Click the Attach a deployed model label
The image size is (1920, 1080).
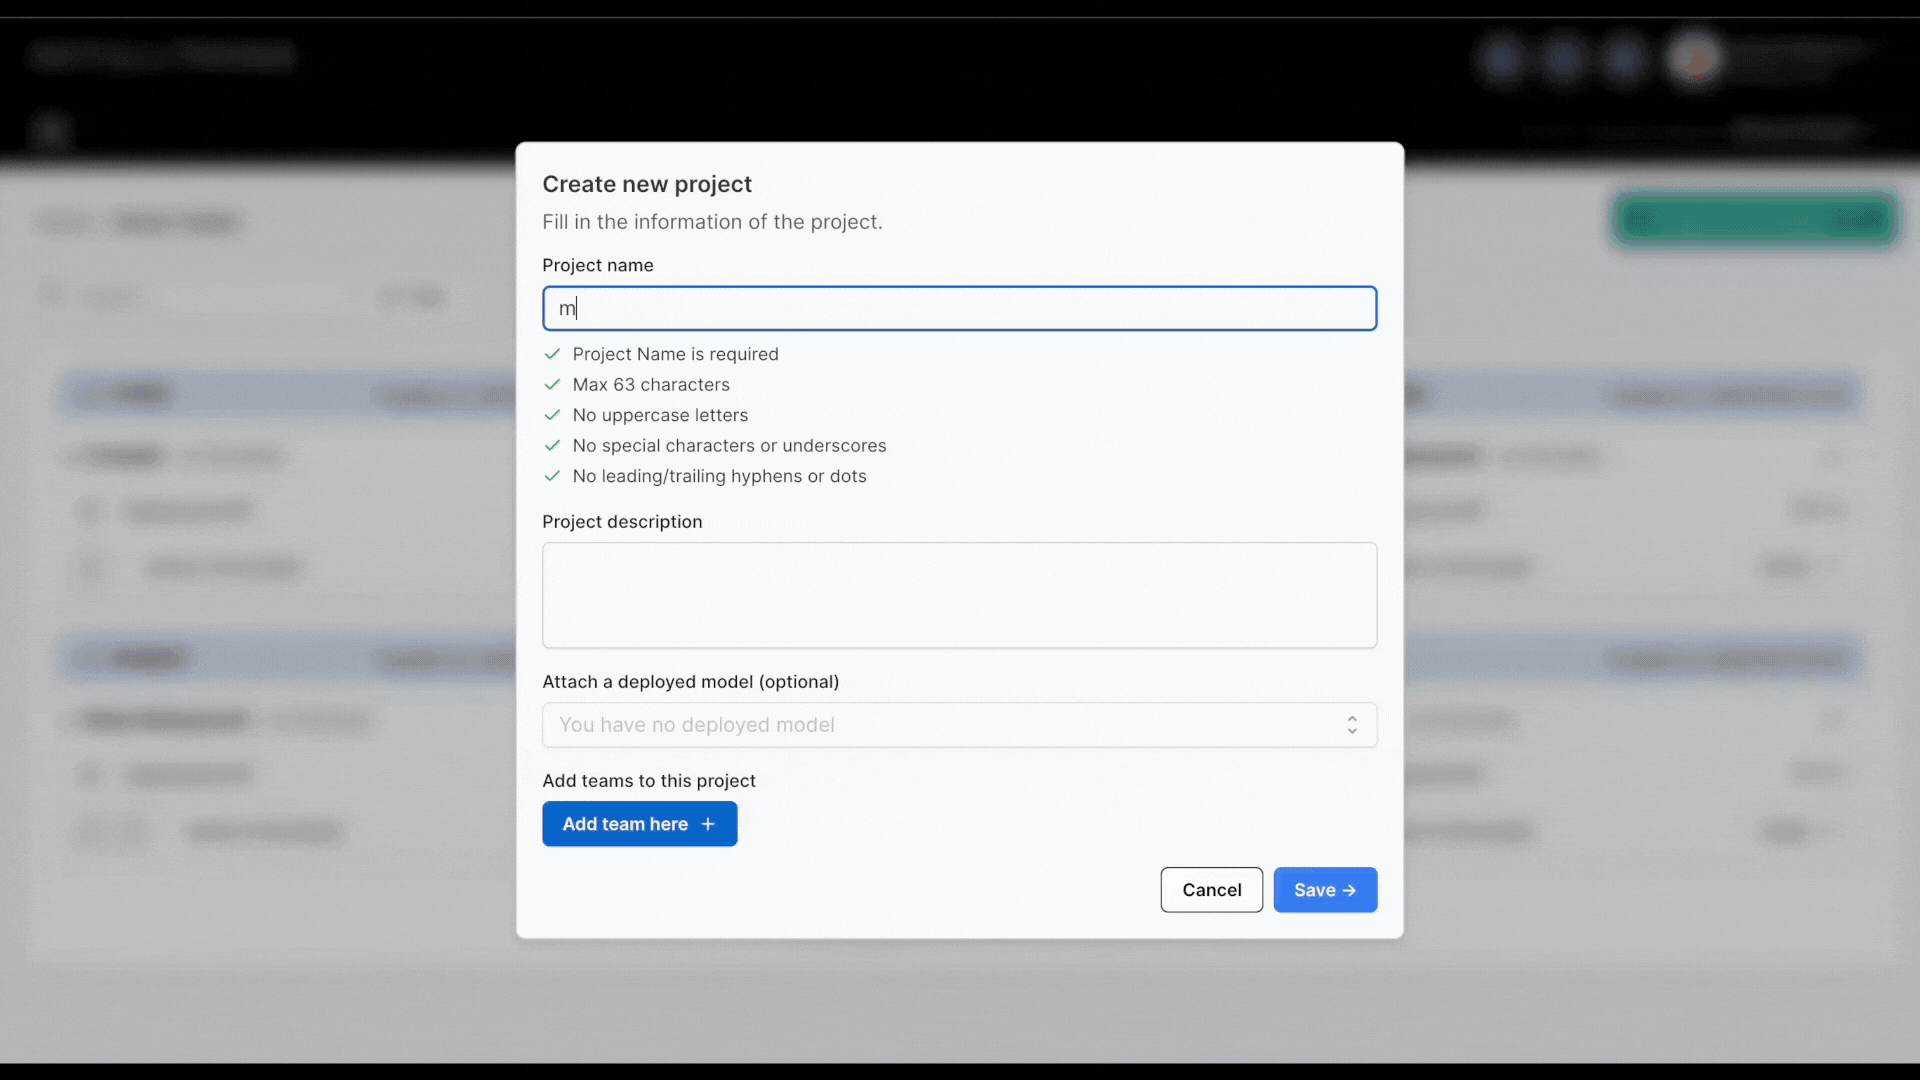(x=690, y=682)
